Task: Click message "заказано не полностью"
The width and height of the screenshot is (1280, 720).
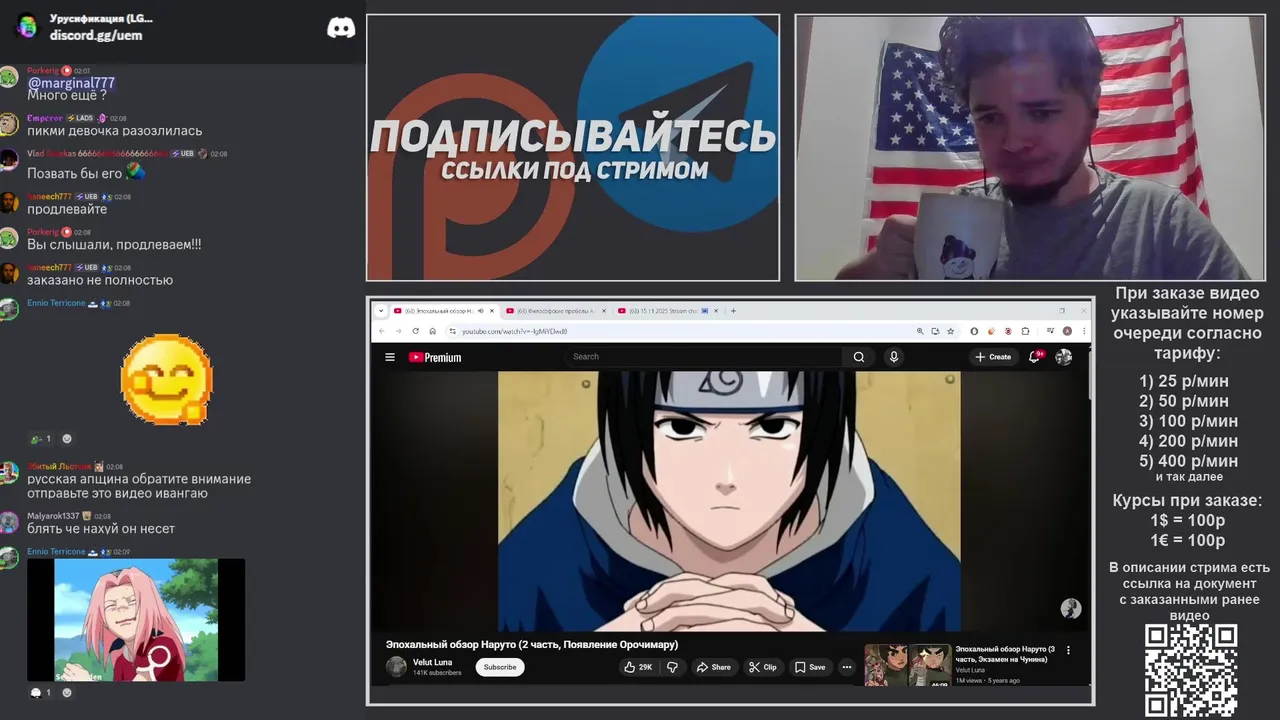Action: [100, 280]
